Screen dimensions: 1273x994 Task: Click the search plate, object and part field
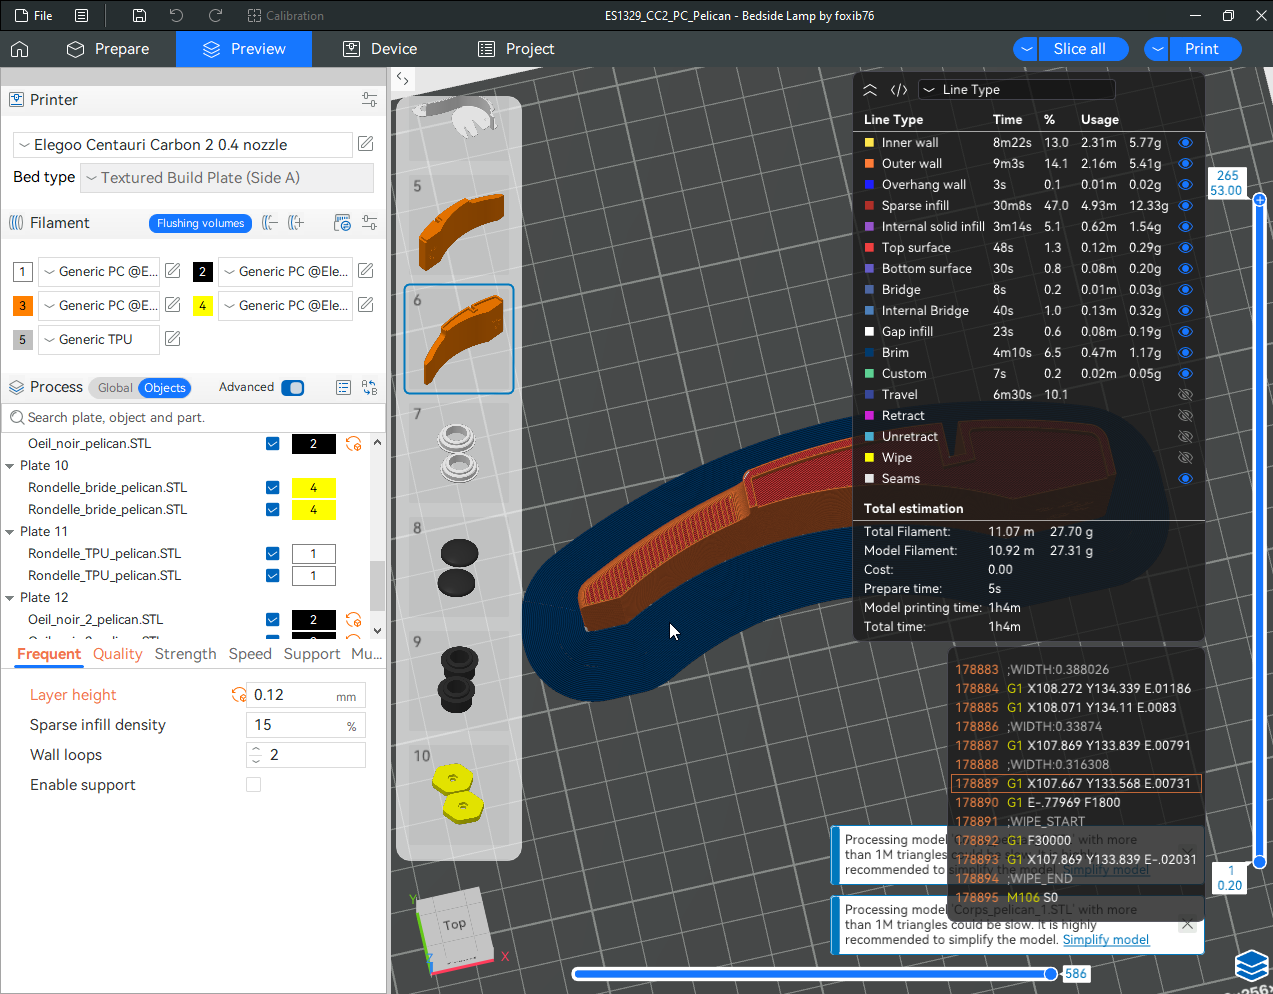pyautogui.click(x=193, y=418)
